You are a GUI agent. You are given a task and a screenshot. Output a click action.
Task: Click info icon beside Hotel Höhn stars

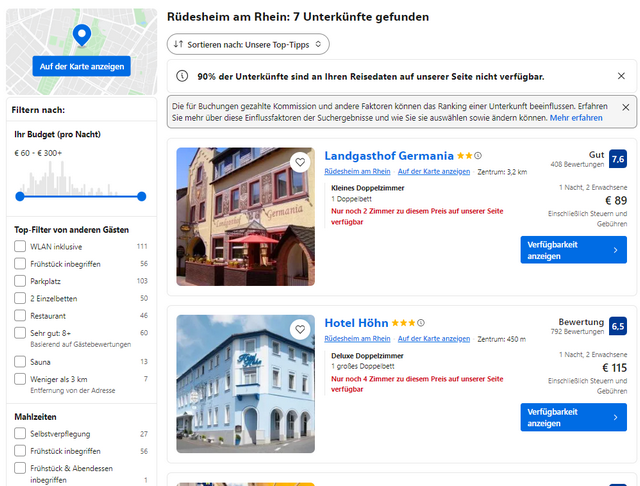click(421, 323)
